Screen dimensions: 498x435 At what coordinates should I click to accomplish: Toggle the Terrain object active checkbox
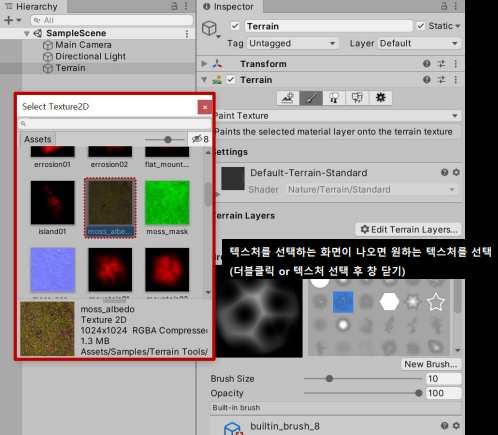[235, 26]
